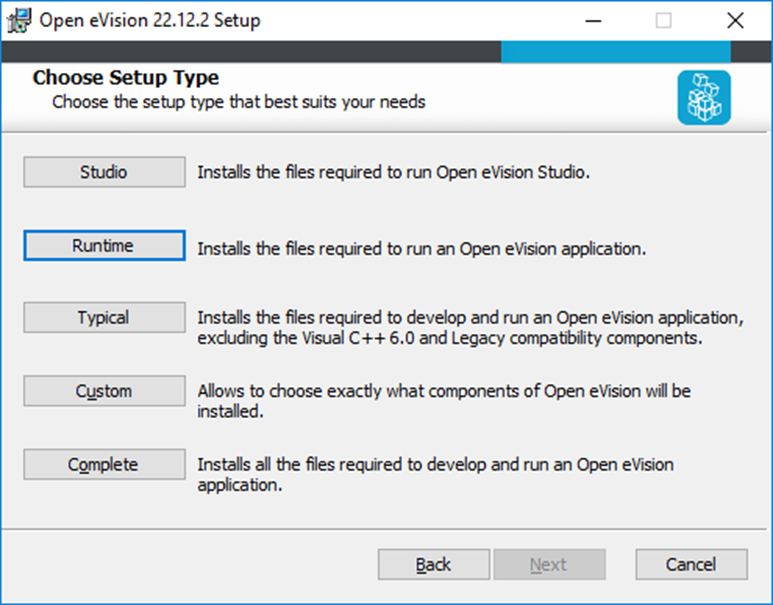Pick the Typical installation option
This screenshot has height=605, width=773.
[104, 318]
